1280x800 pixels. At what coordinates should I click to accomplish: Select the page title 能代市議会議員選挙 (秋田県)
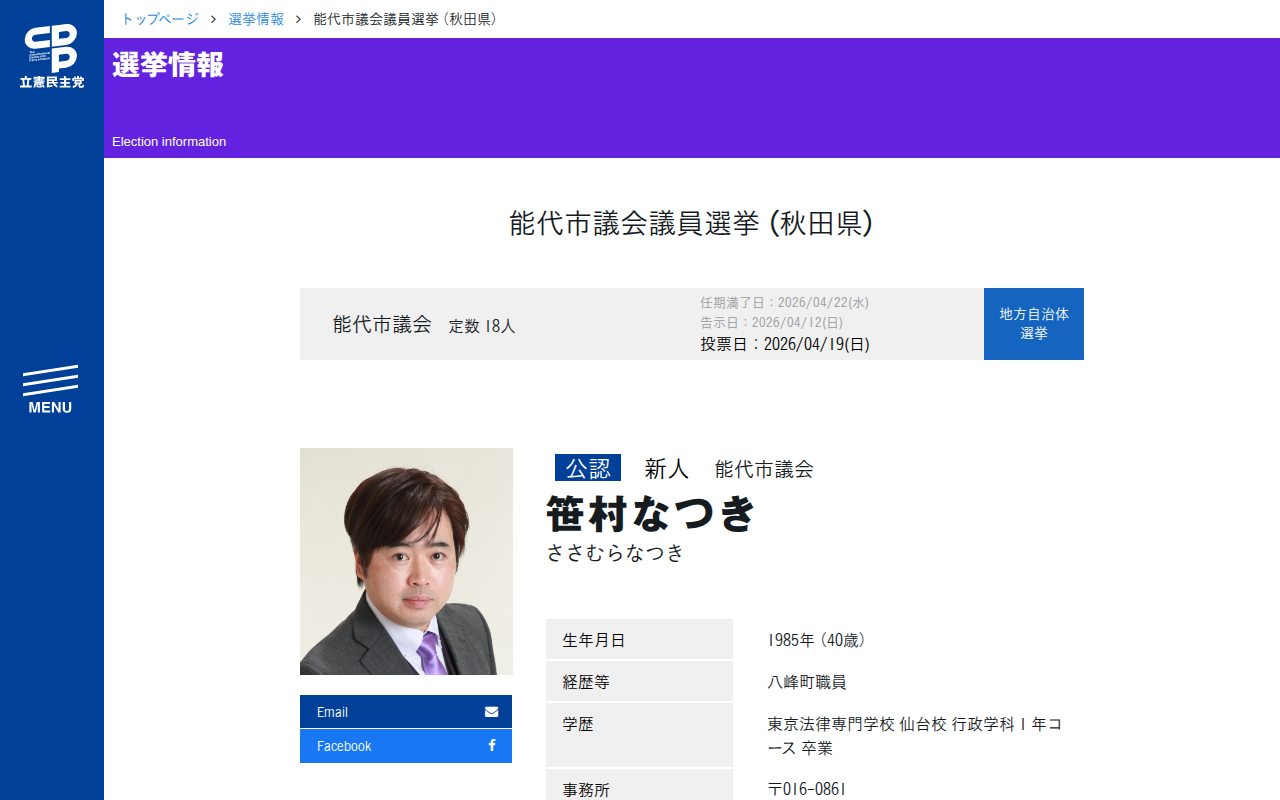click(692, 223)
